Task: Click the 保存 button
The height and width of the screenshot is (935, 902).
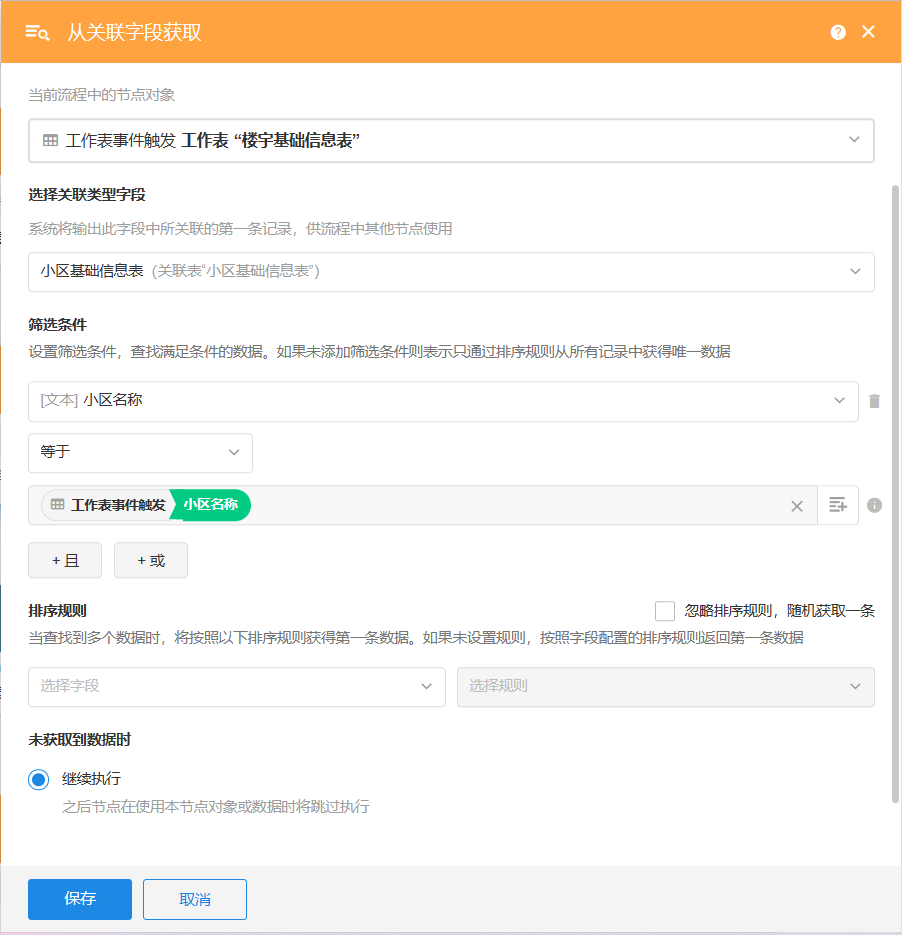Action: coord(80,899)
